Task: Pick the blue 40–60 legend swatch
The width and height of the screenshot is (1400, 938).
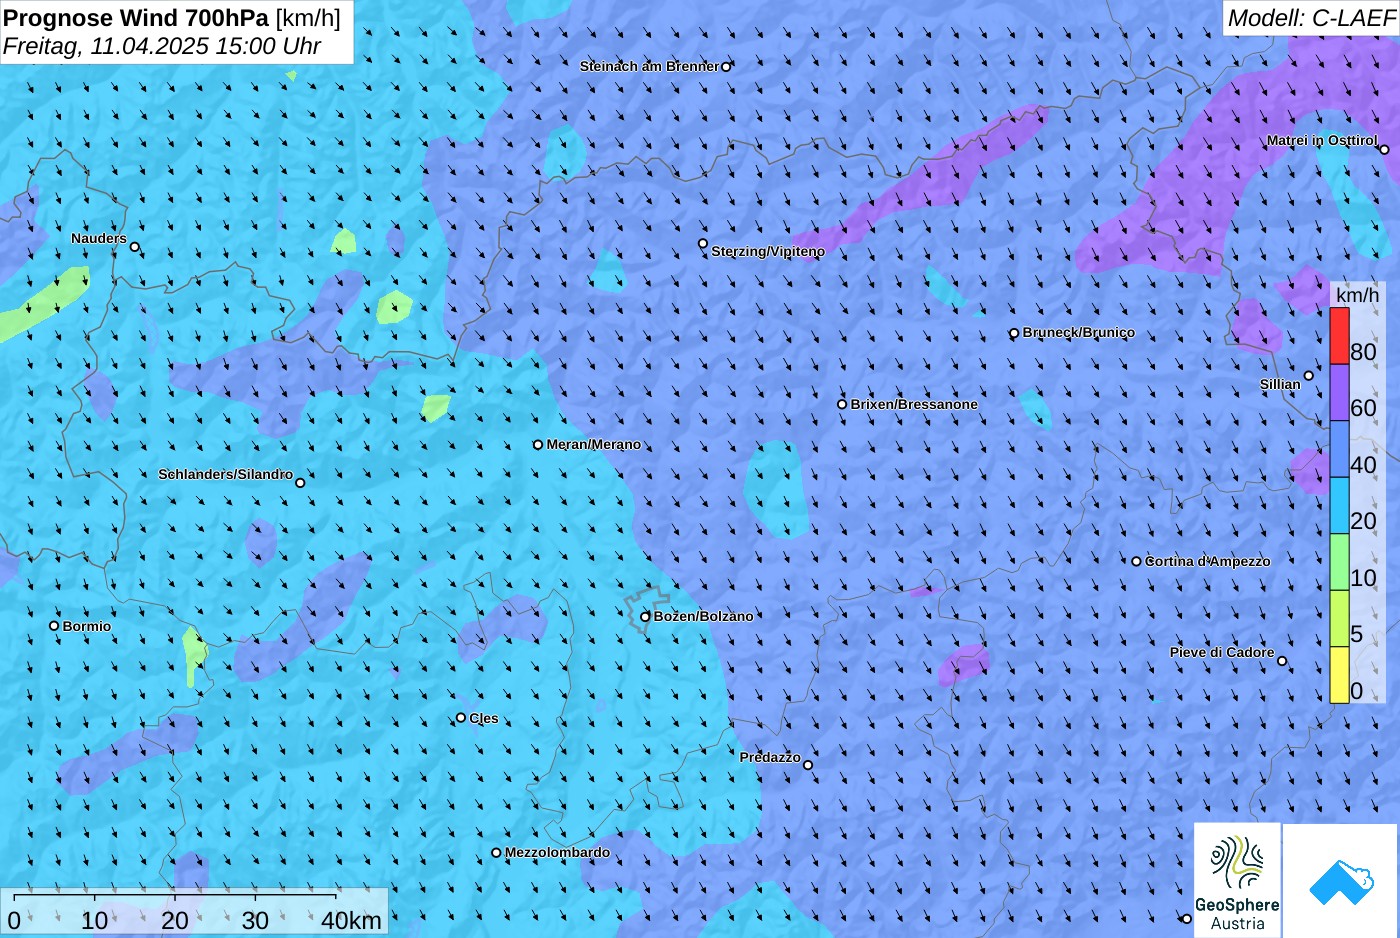Action: 1339,449
